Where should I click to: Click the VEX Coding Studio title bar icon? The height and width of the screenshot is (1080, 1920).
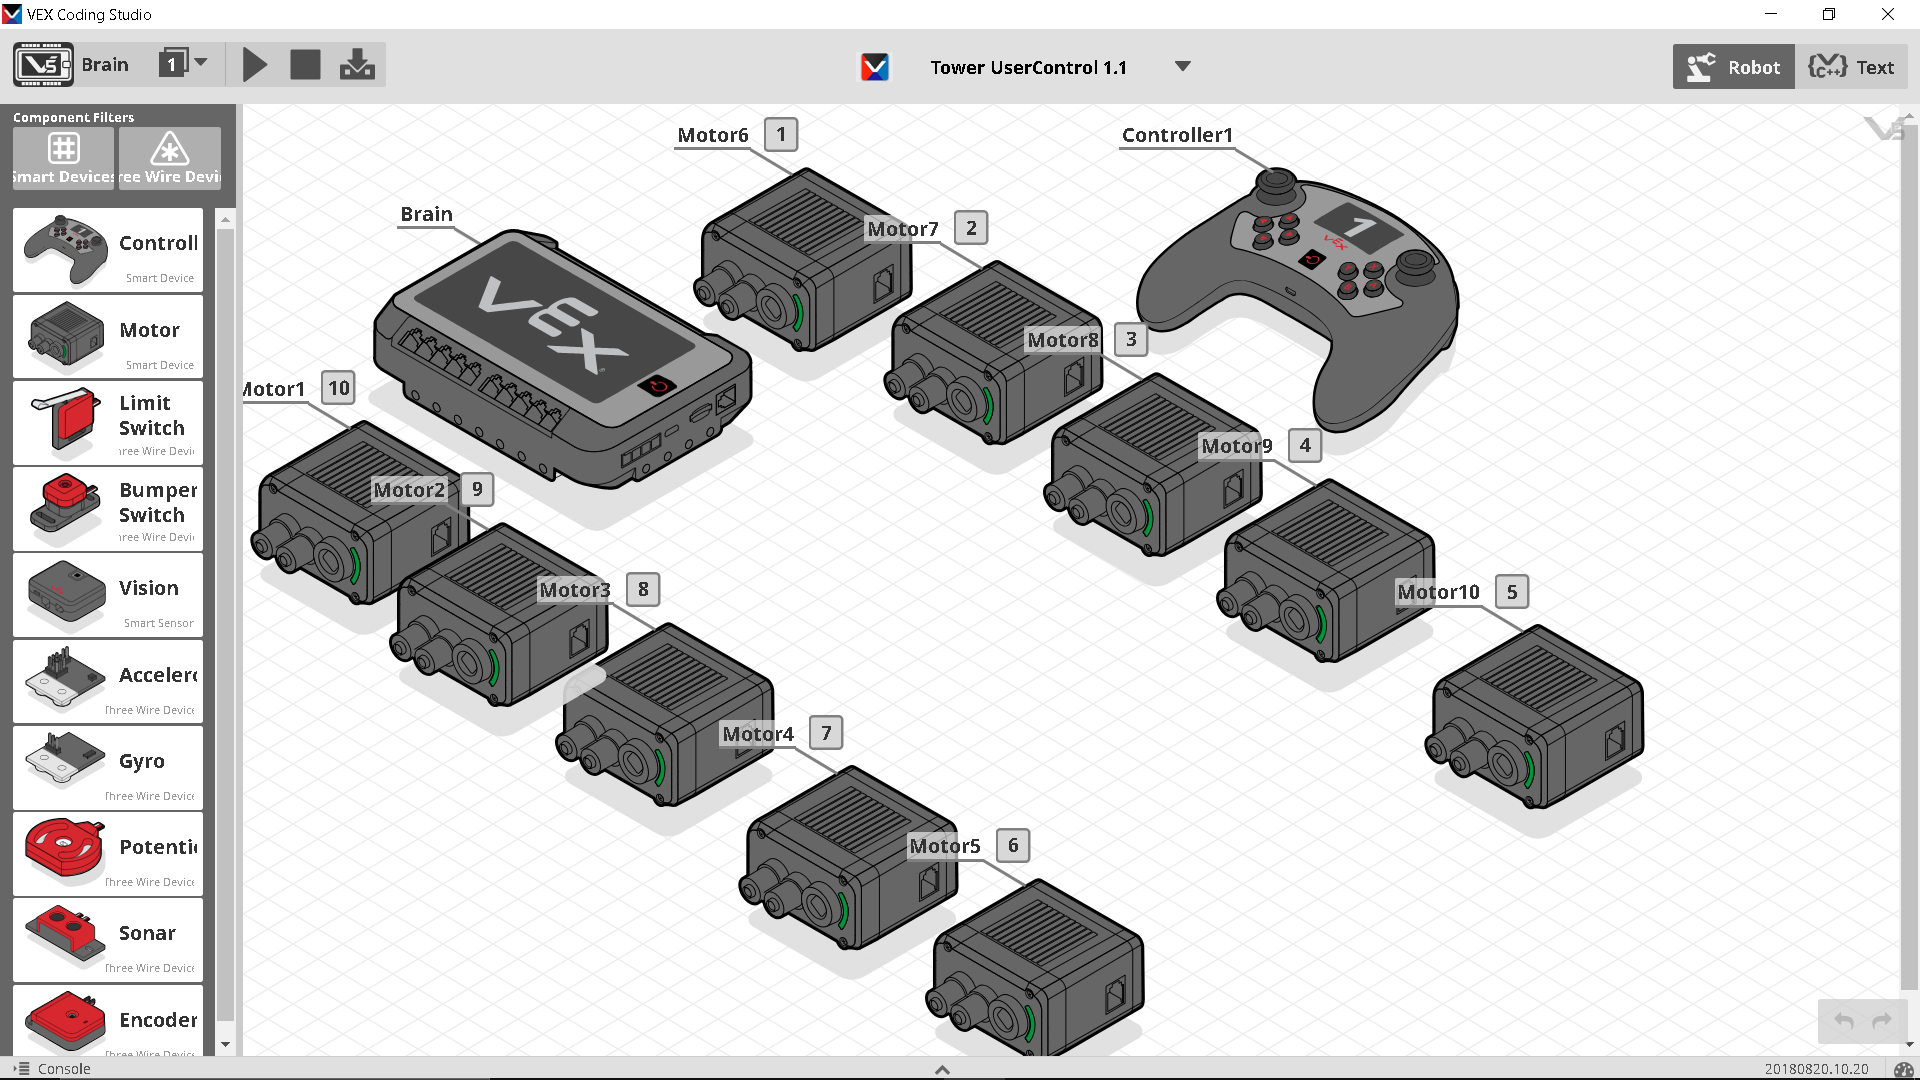coord(12,14)
